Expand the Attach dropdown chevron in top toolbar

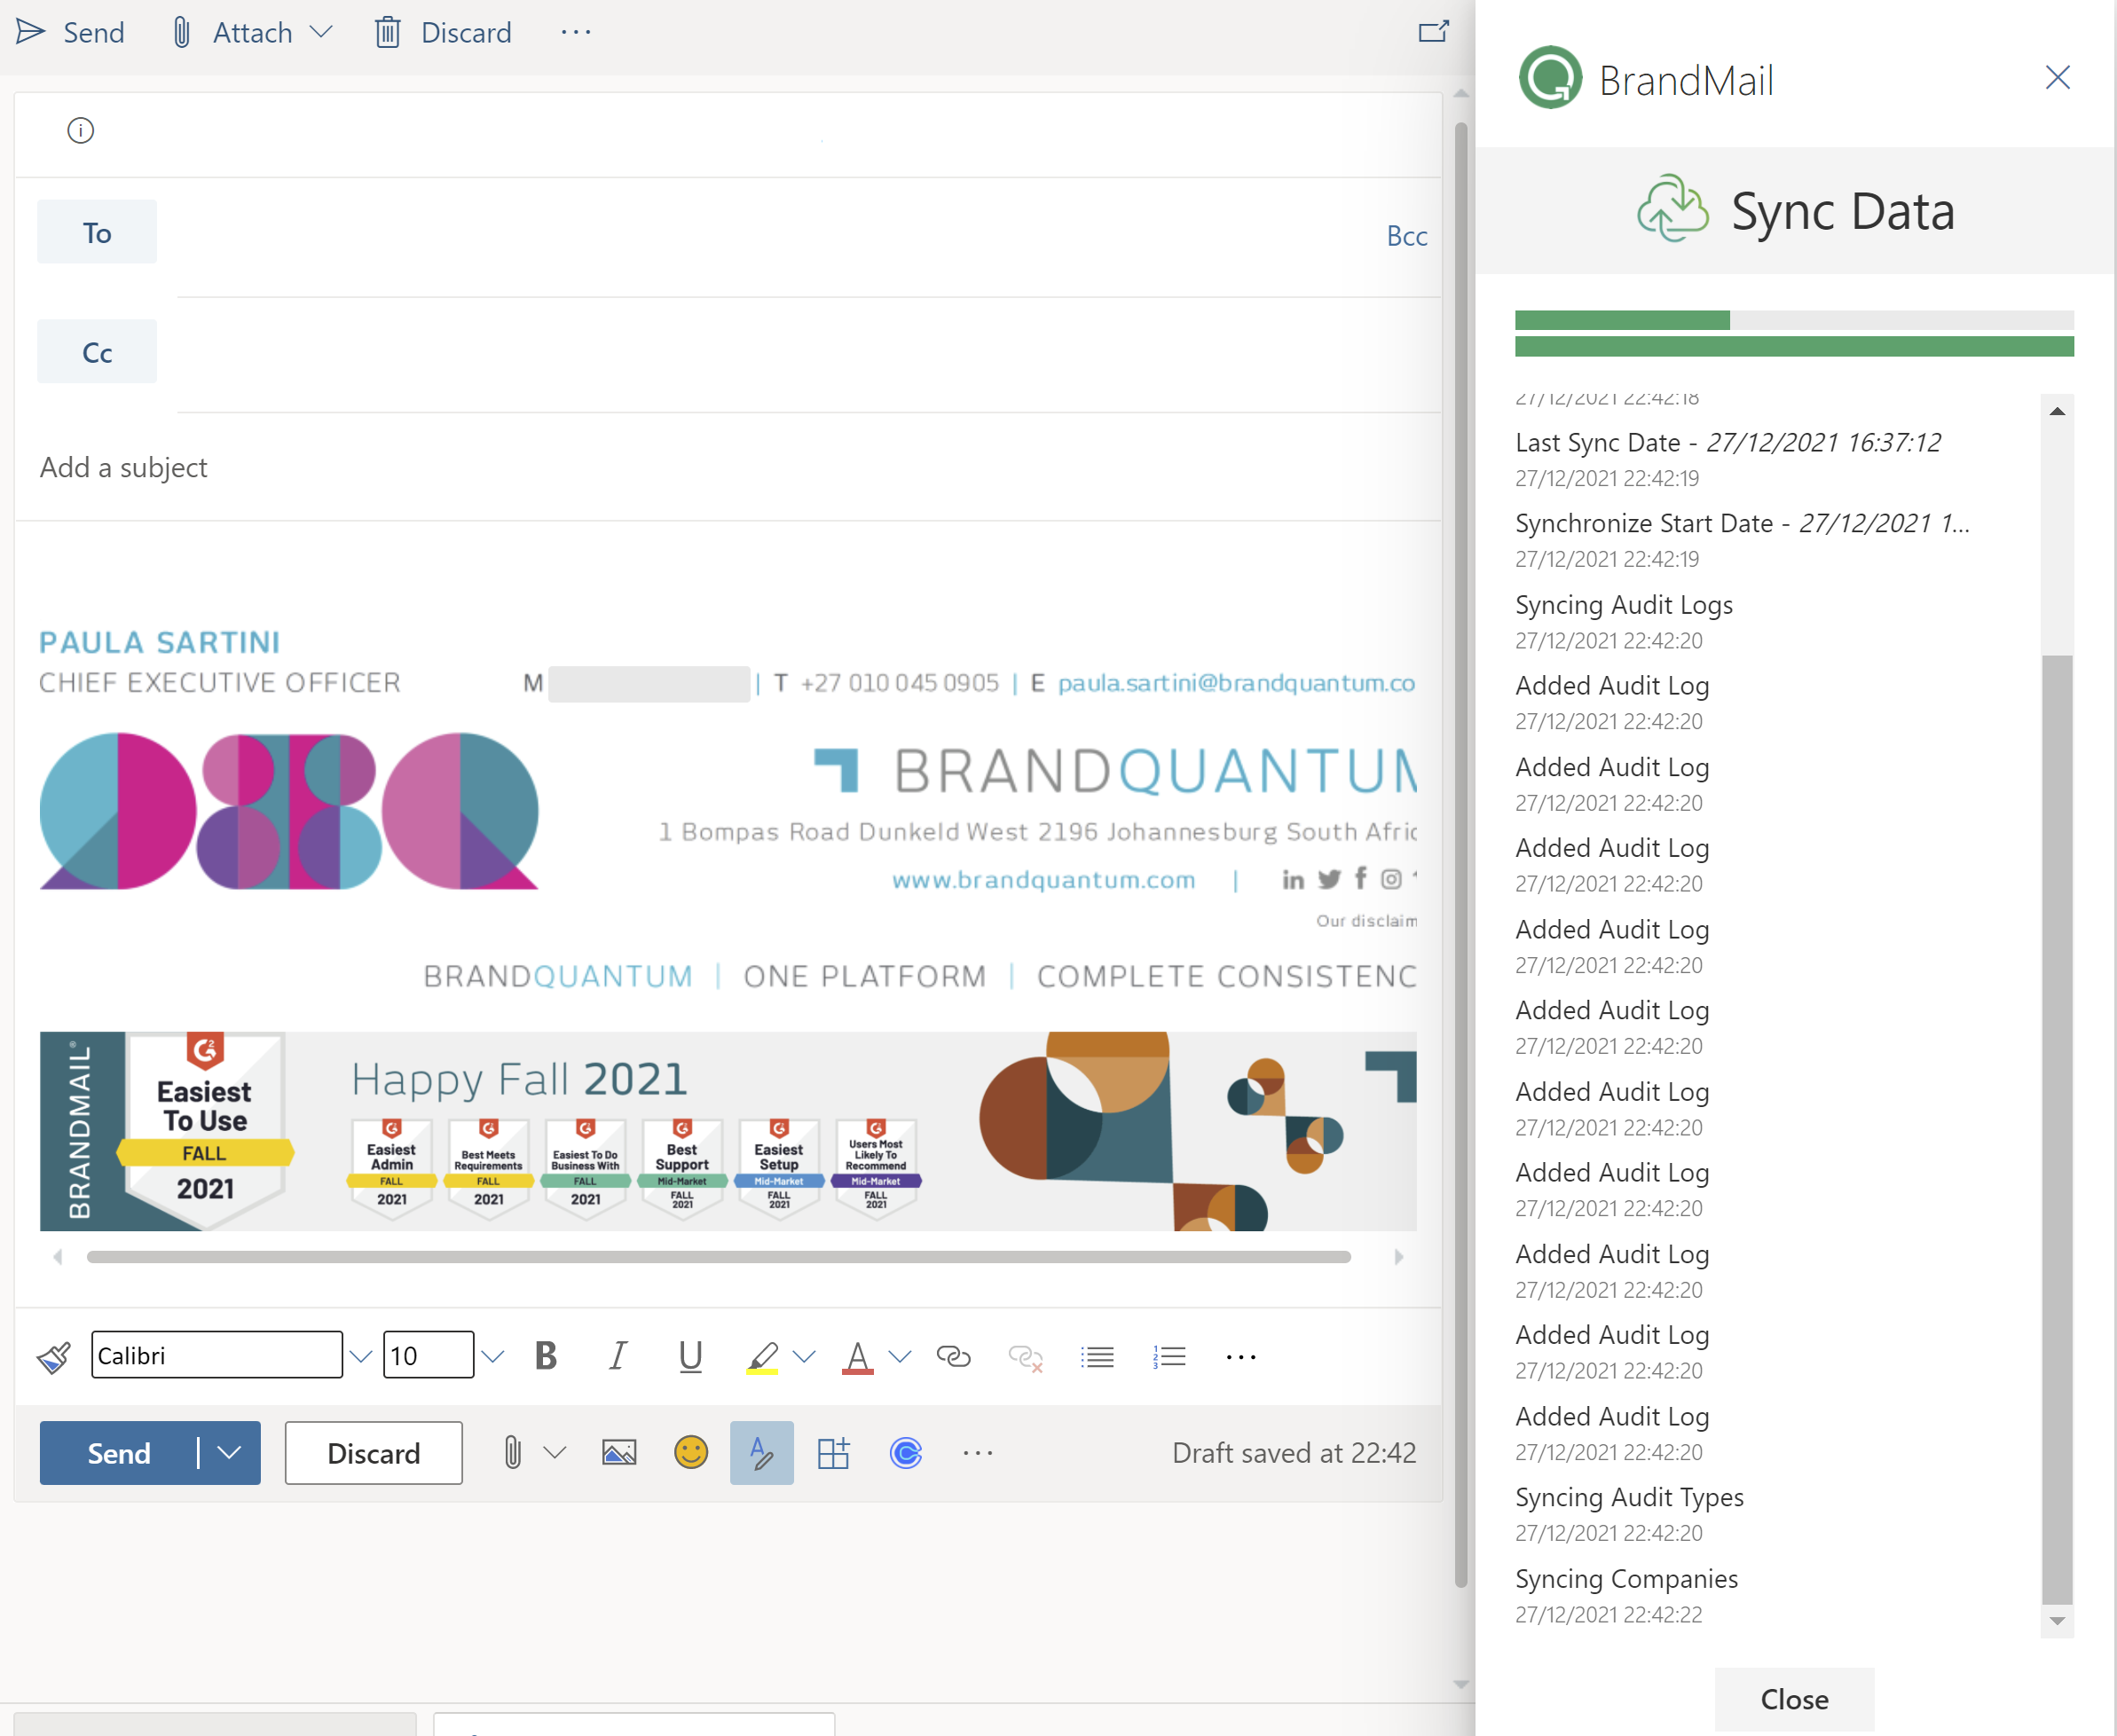coord(321,32)
